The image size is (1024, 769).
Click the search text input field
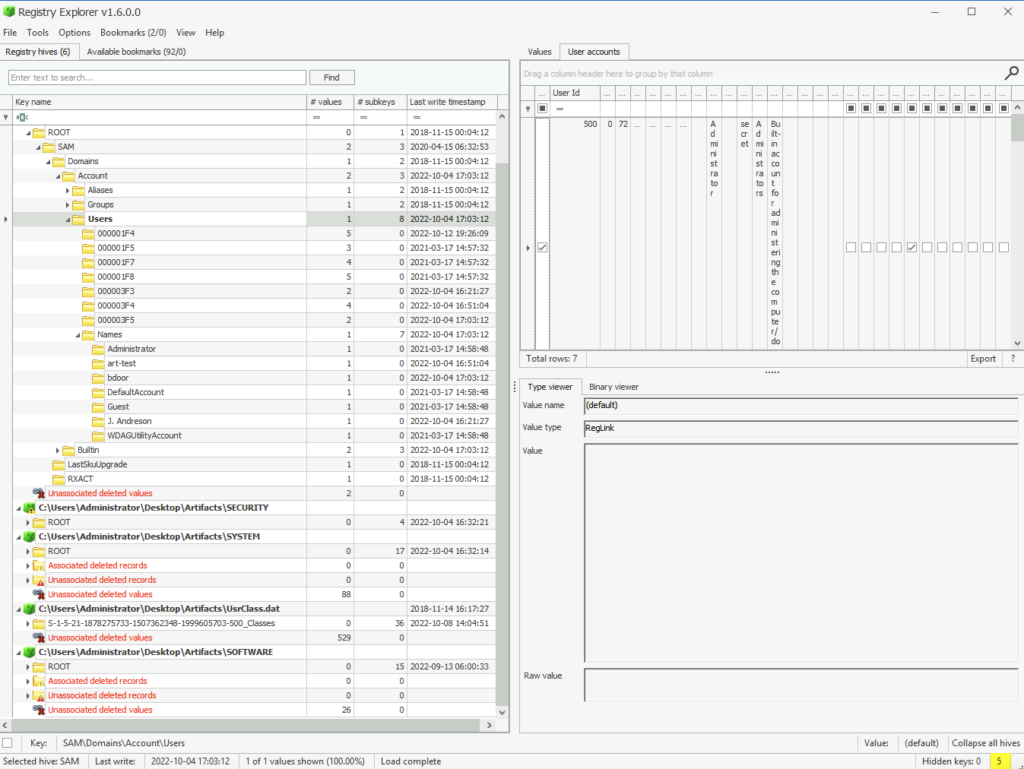(157, 77)
